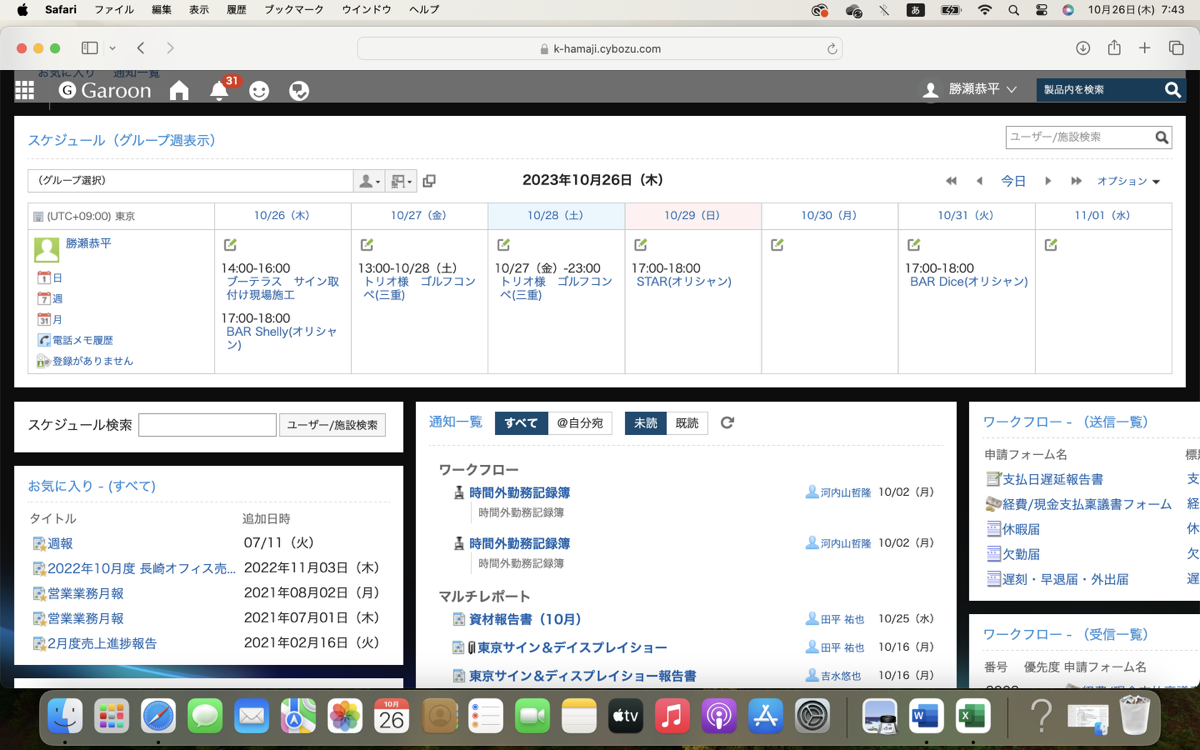This screenshot has width=1200, height=750.
Task: Toggle notification filter to 既読
Action: pos(687,423)
